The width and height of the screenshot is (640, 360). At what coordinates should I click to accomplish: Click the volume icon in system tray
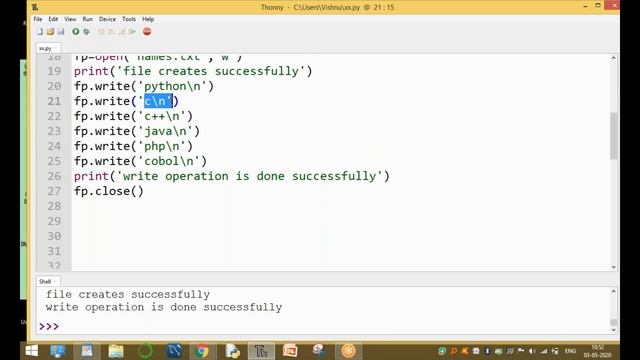[532, 351]
